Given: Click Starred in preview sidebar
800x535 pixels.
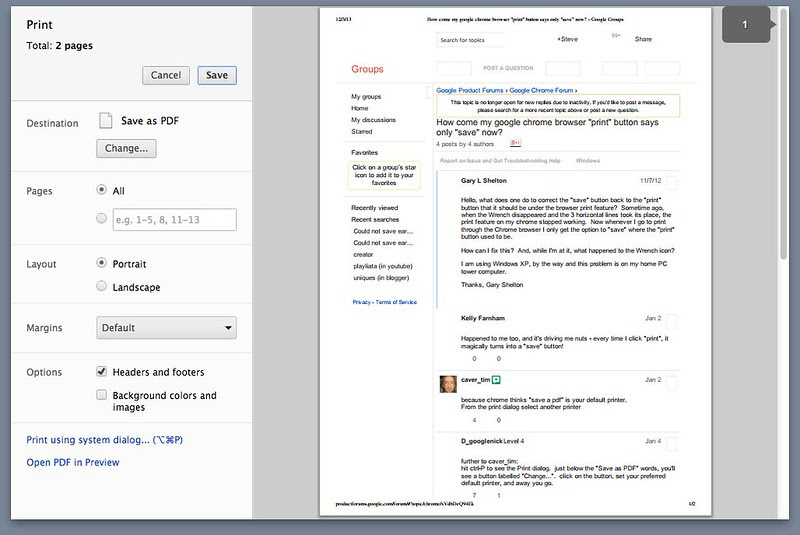Looking at the screenshot, I should (x=361, y=132).
